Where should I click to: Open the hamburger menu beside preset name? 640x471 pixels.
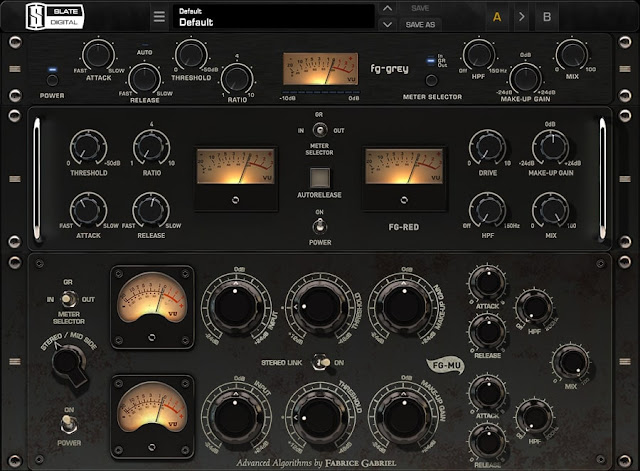coord(159,17)
